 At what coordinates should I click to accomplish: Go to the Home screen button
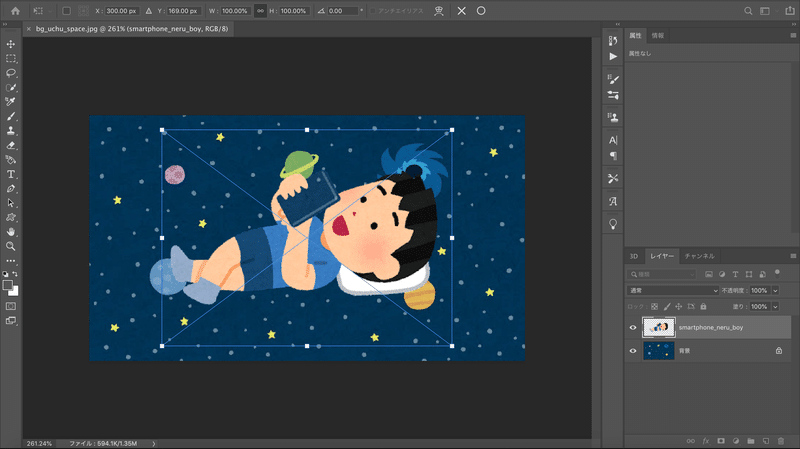click(16, 11)
